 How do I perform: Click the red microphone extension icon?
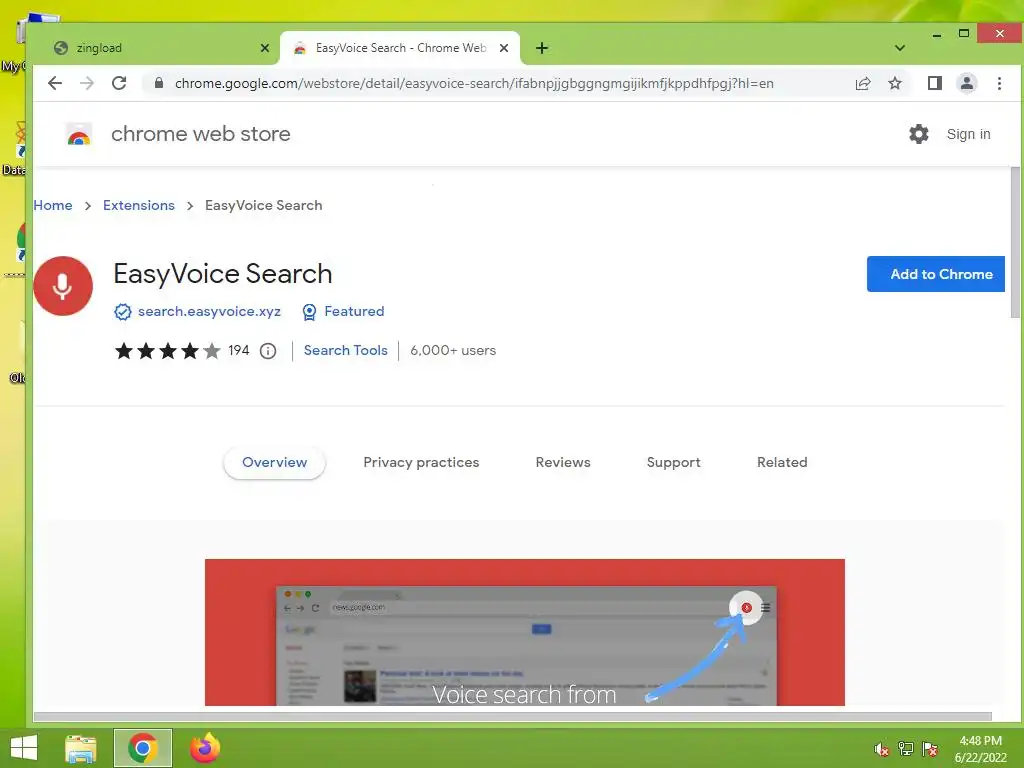click(x=63, y=286)
